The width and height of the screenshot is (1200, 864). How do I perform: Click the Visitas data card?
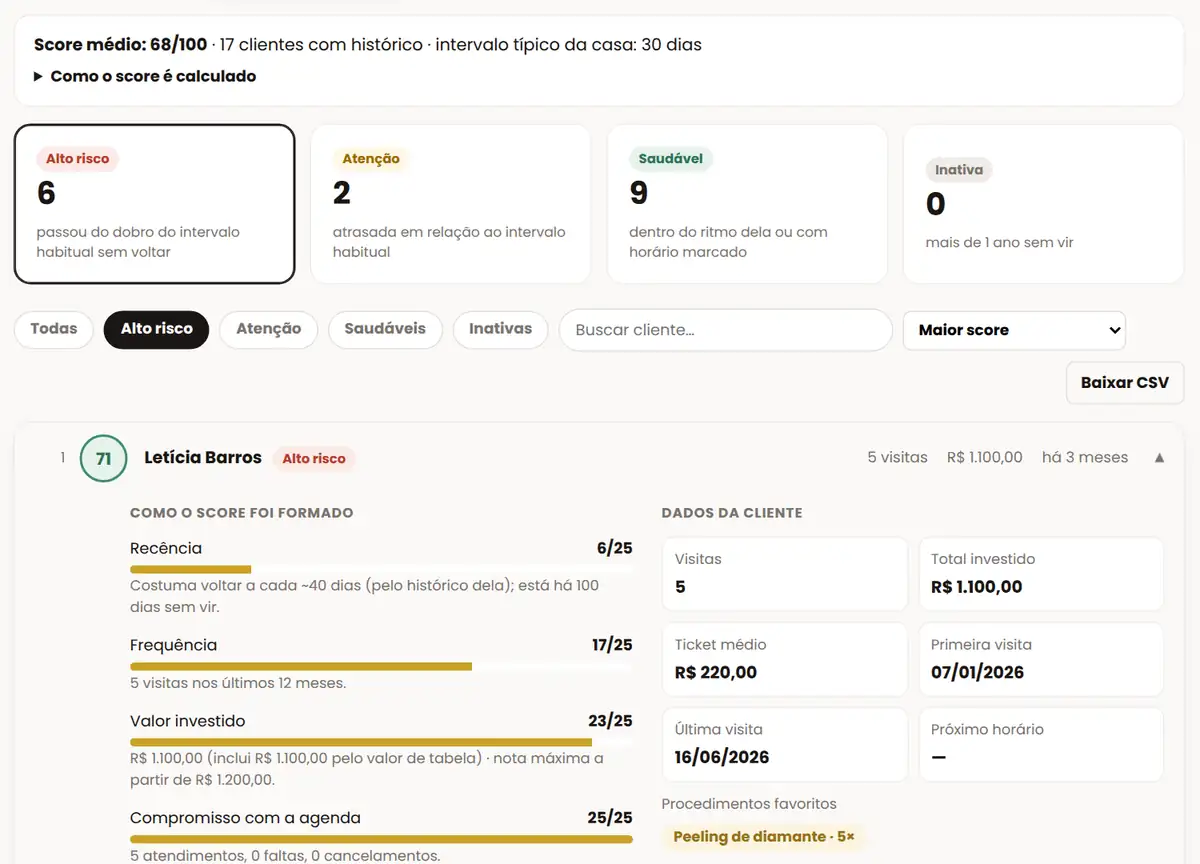pyautogui.click(x=785, y=575)
